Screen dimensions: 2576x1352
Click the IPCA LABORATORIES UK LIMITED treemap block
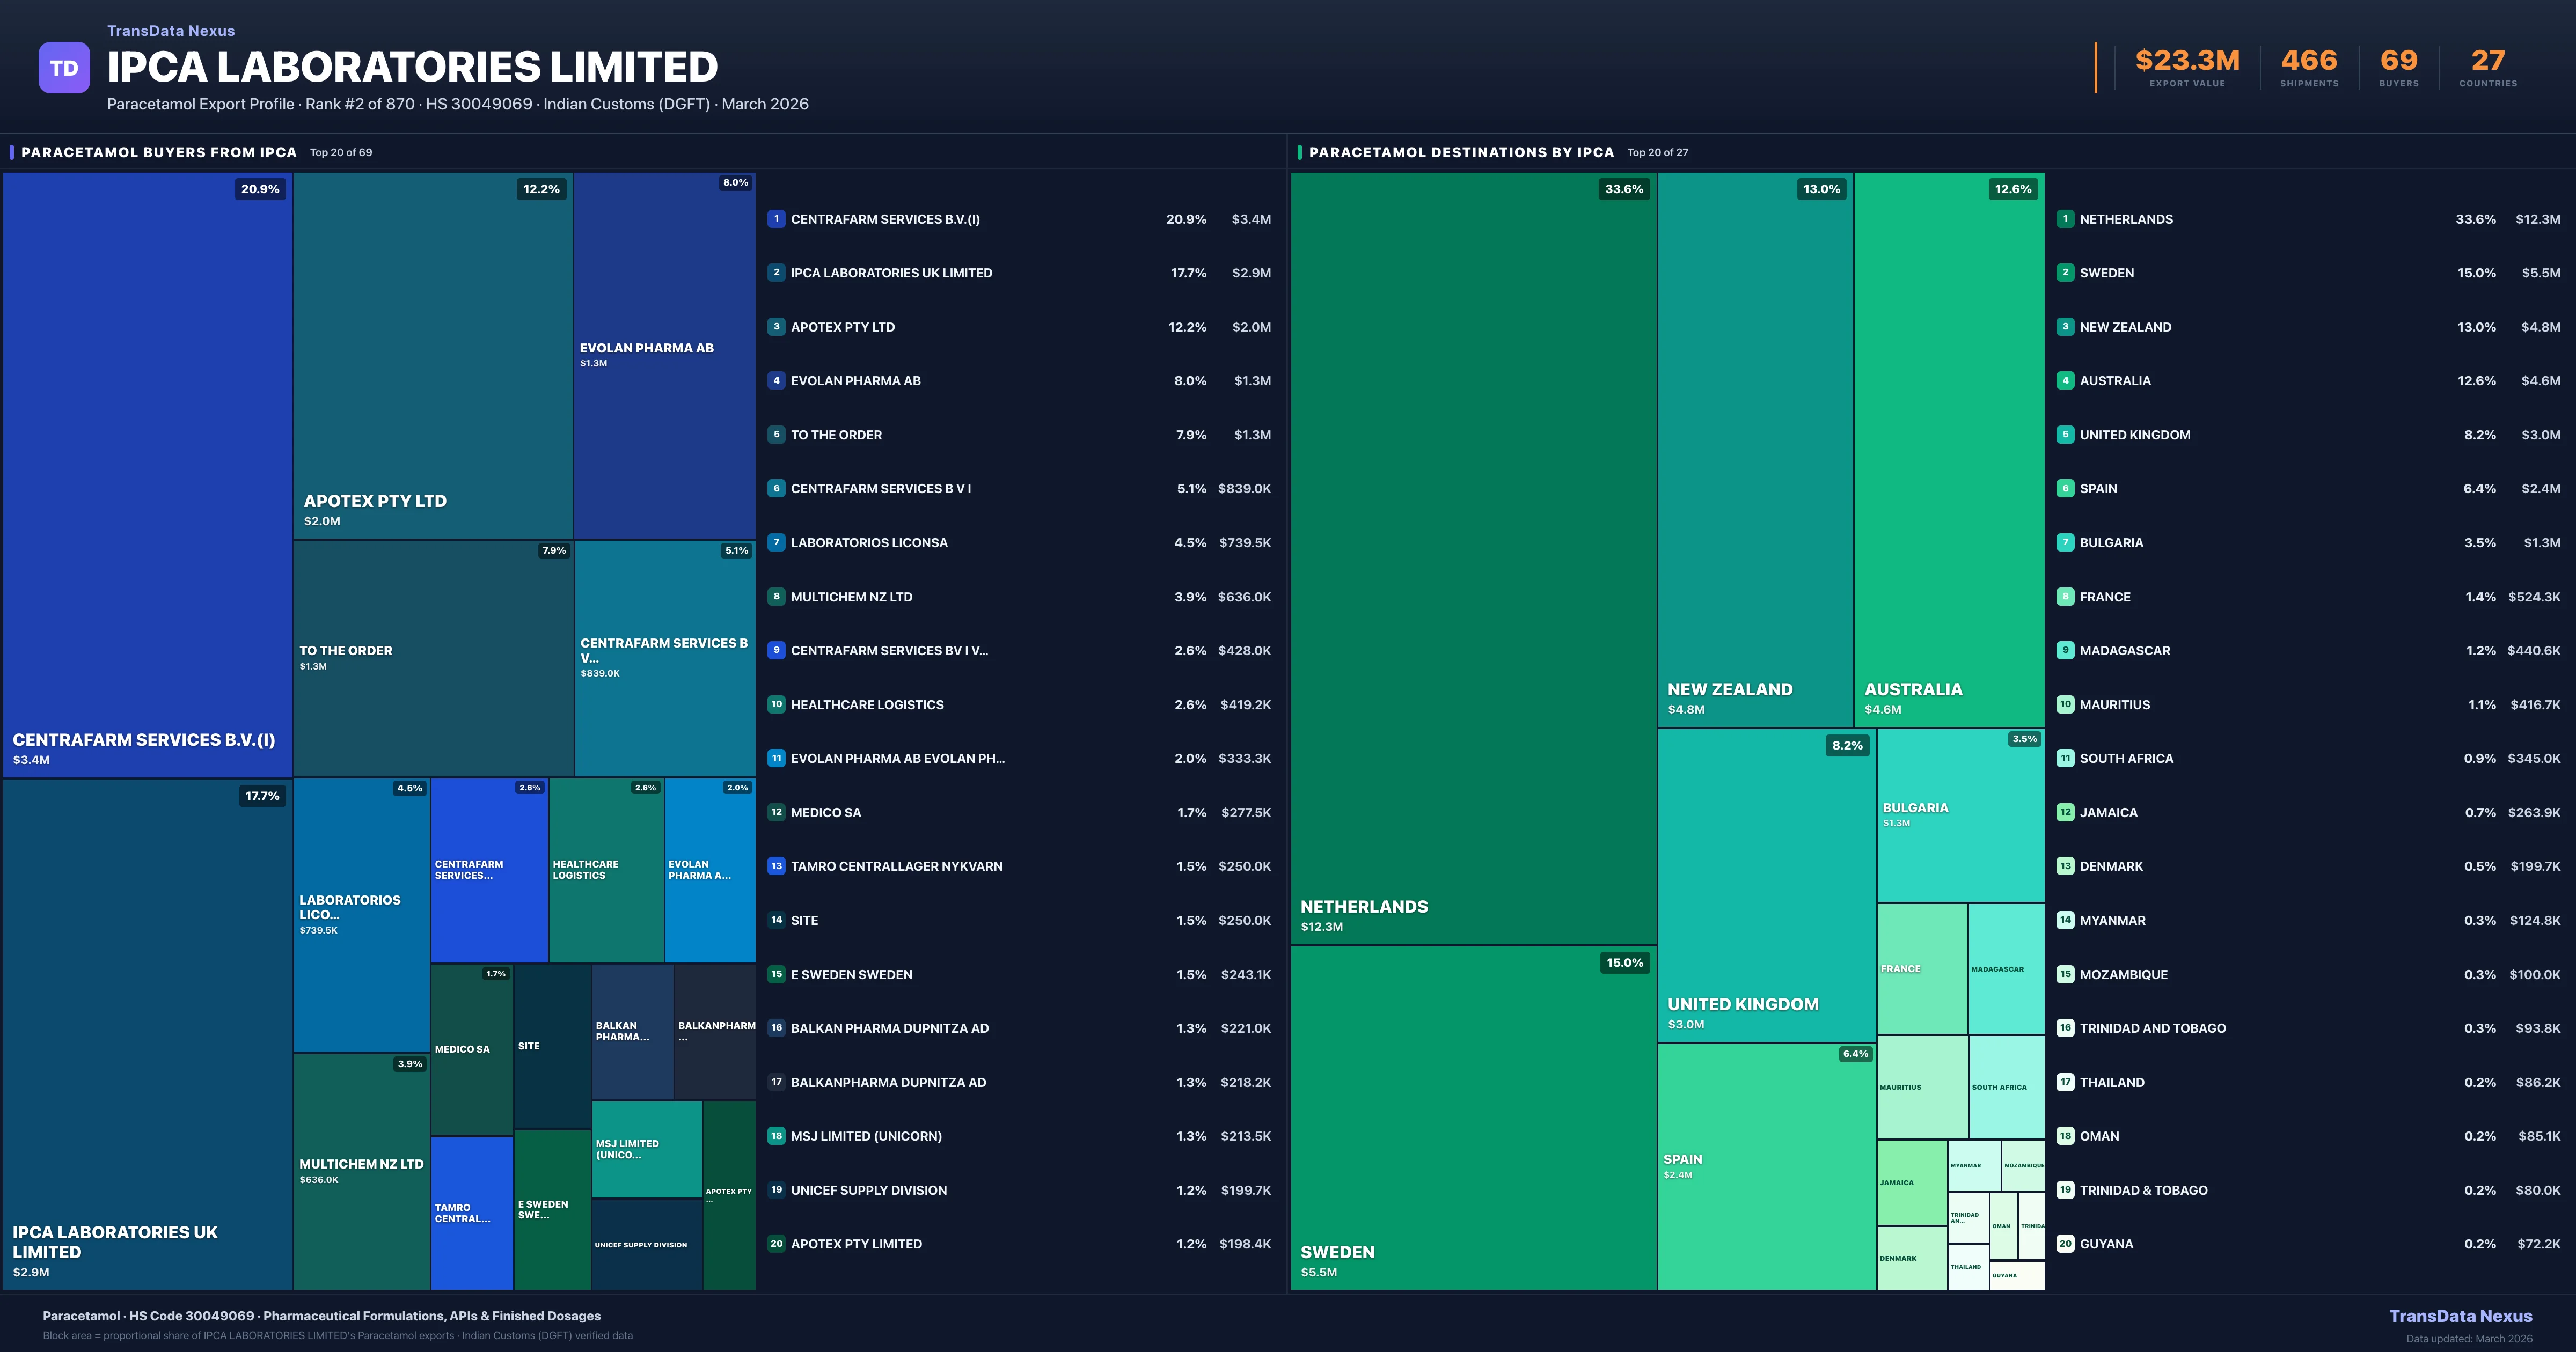pos(147,1033)
